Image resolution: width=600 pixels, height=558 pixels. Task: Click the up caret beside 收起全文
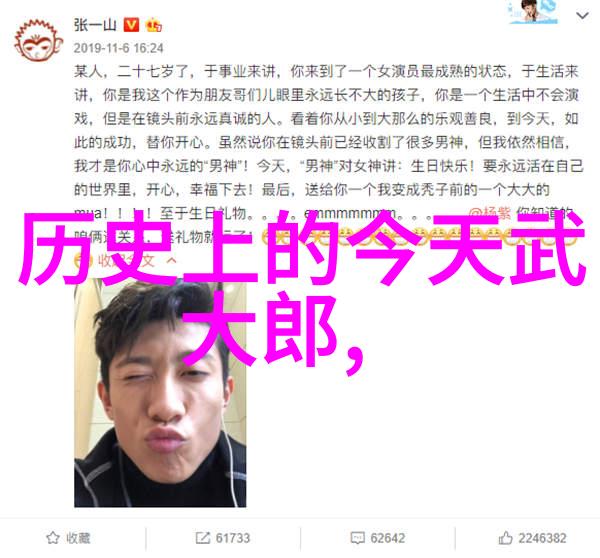click(x=172, y=261)
